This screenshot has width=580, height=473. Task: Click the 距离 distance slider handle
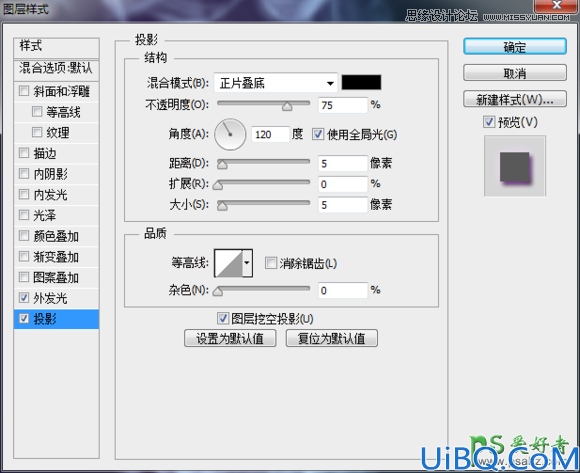[x=222, y=165]
